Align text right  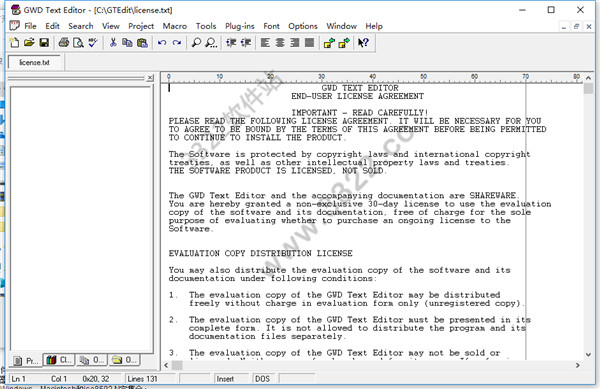pos(294,42)
